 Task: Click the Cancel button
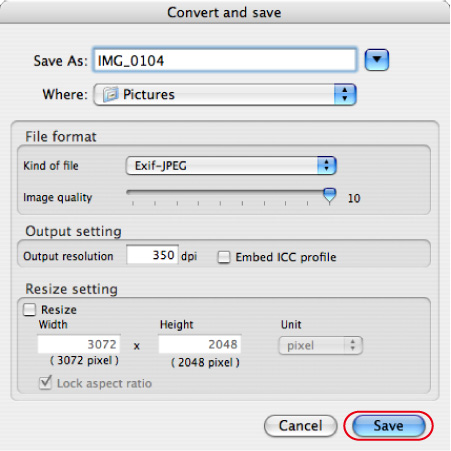click(300, 426)
